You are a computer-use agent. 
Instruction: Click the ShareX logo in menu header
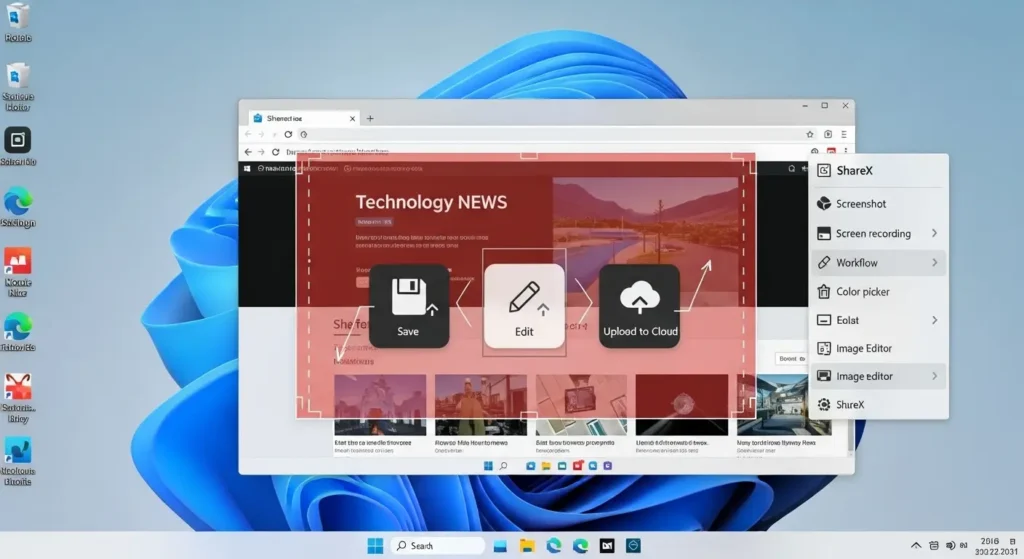coord(824,171)
